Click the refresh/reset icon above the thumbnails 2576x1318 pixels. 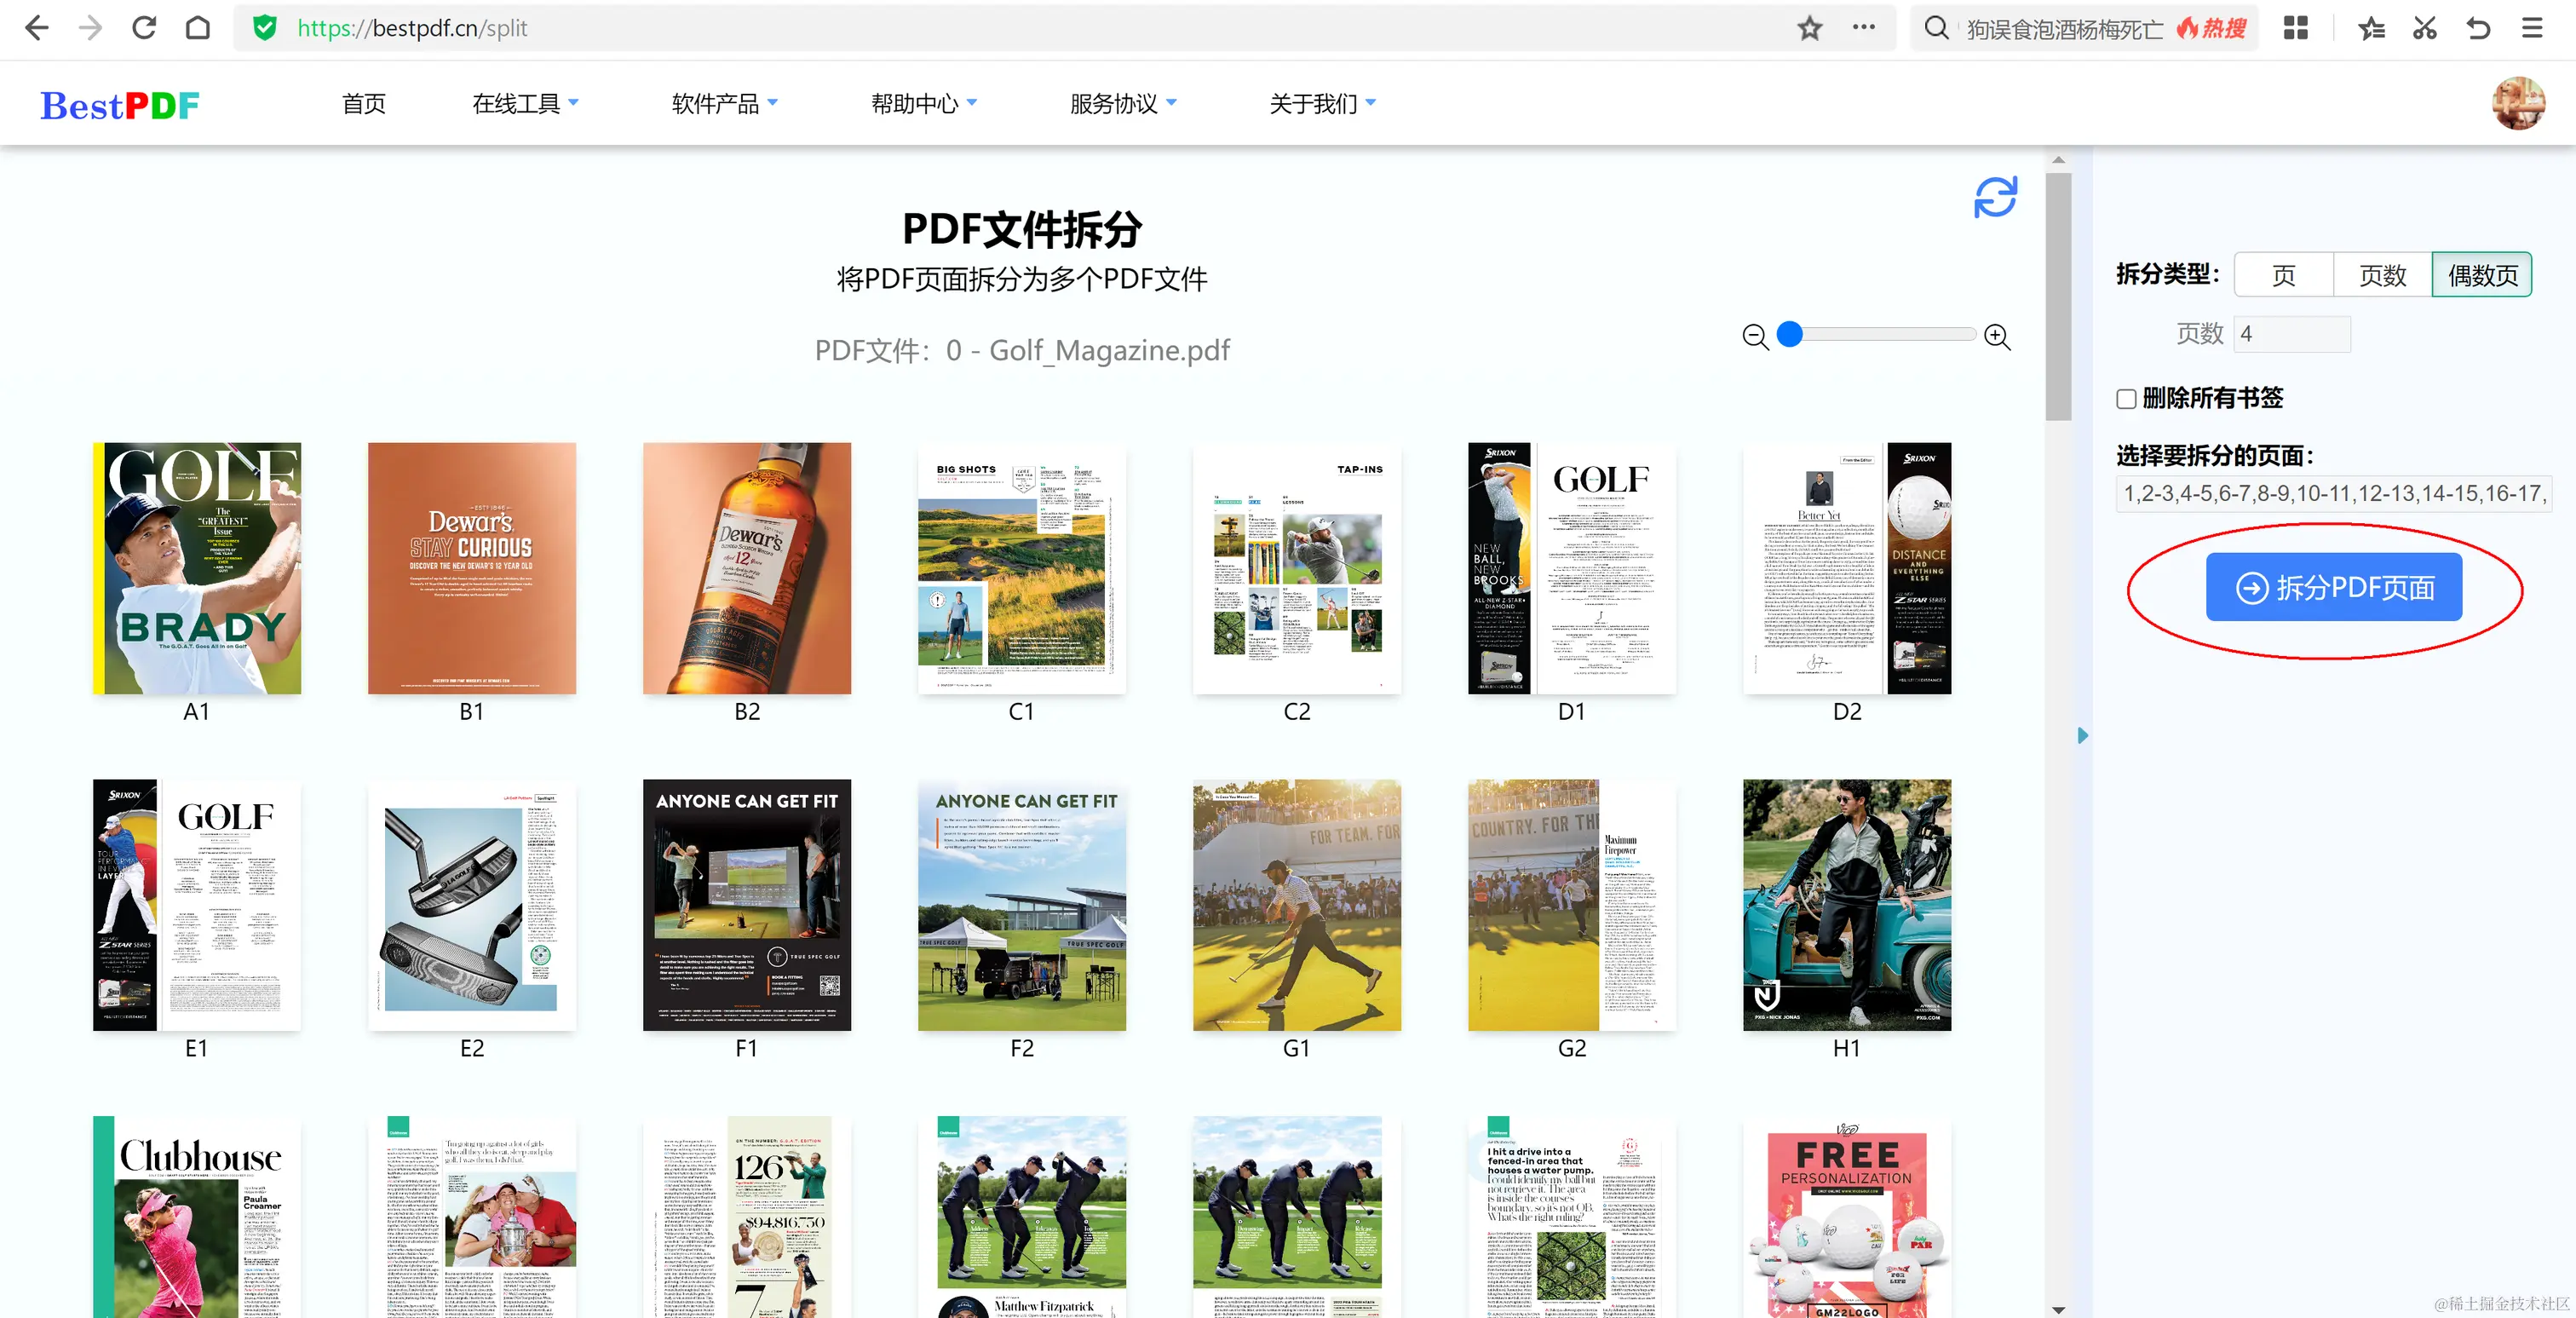coord(1994,197)
